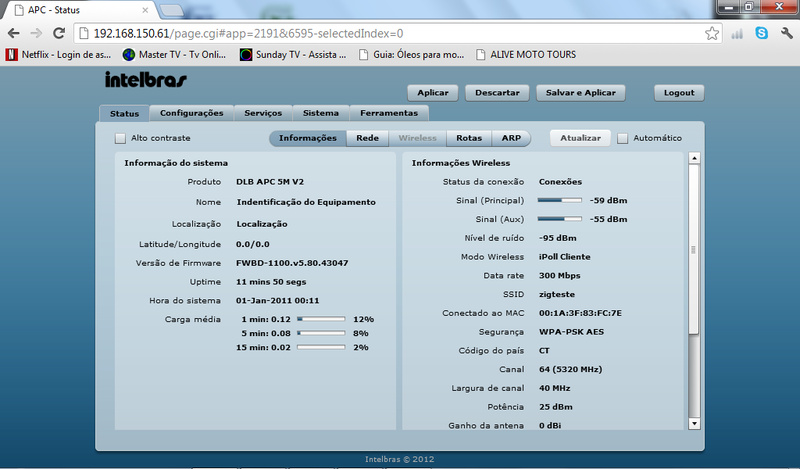Viewport: 800px width, 469px height.
Task: Select Wireless sub-tab
Action: [x=417, y=138]
